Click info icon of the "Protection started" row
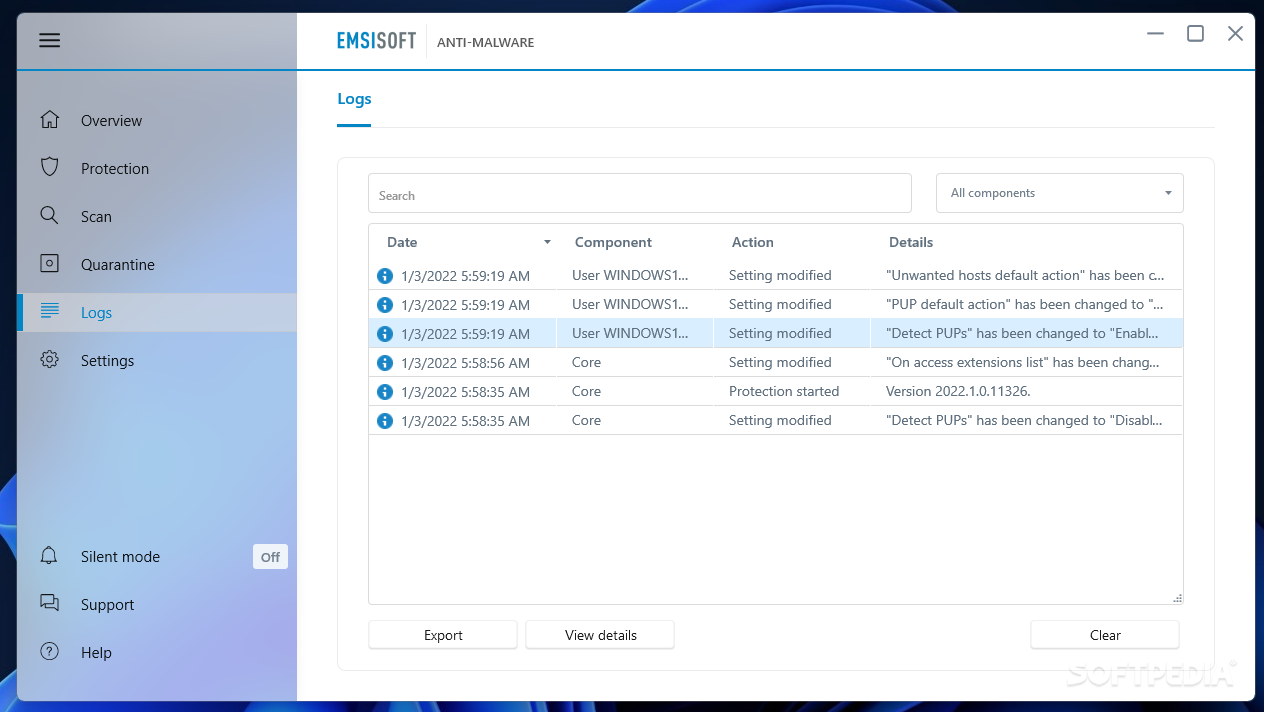1264x712 pixels. tap(385, 392)
